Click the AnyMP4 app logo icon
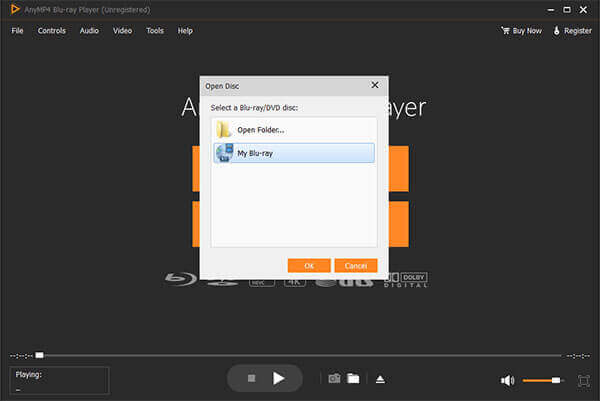Viewport: 600px width, 401px height. click(x=15, y=9)
